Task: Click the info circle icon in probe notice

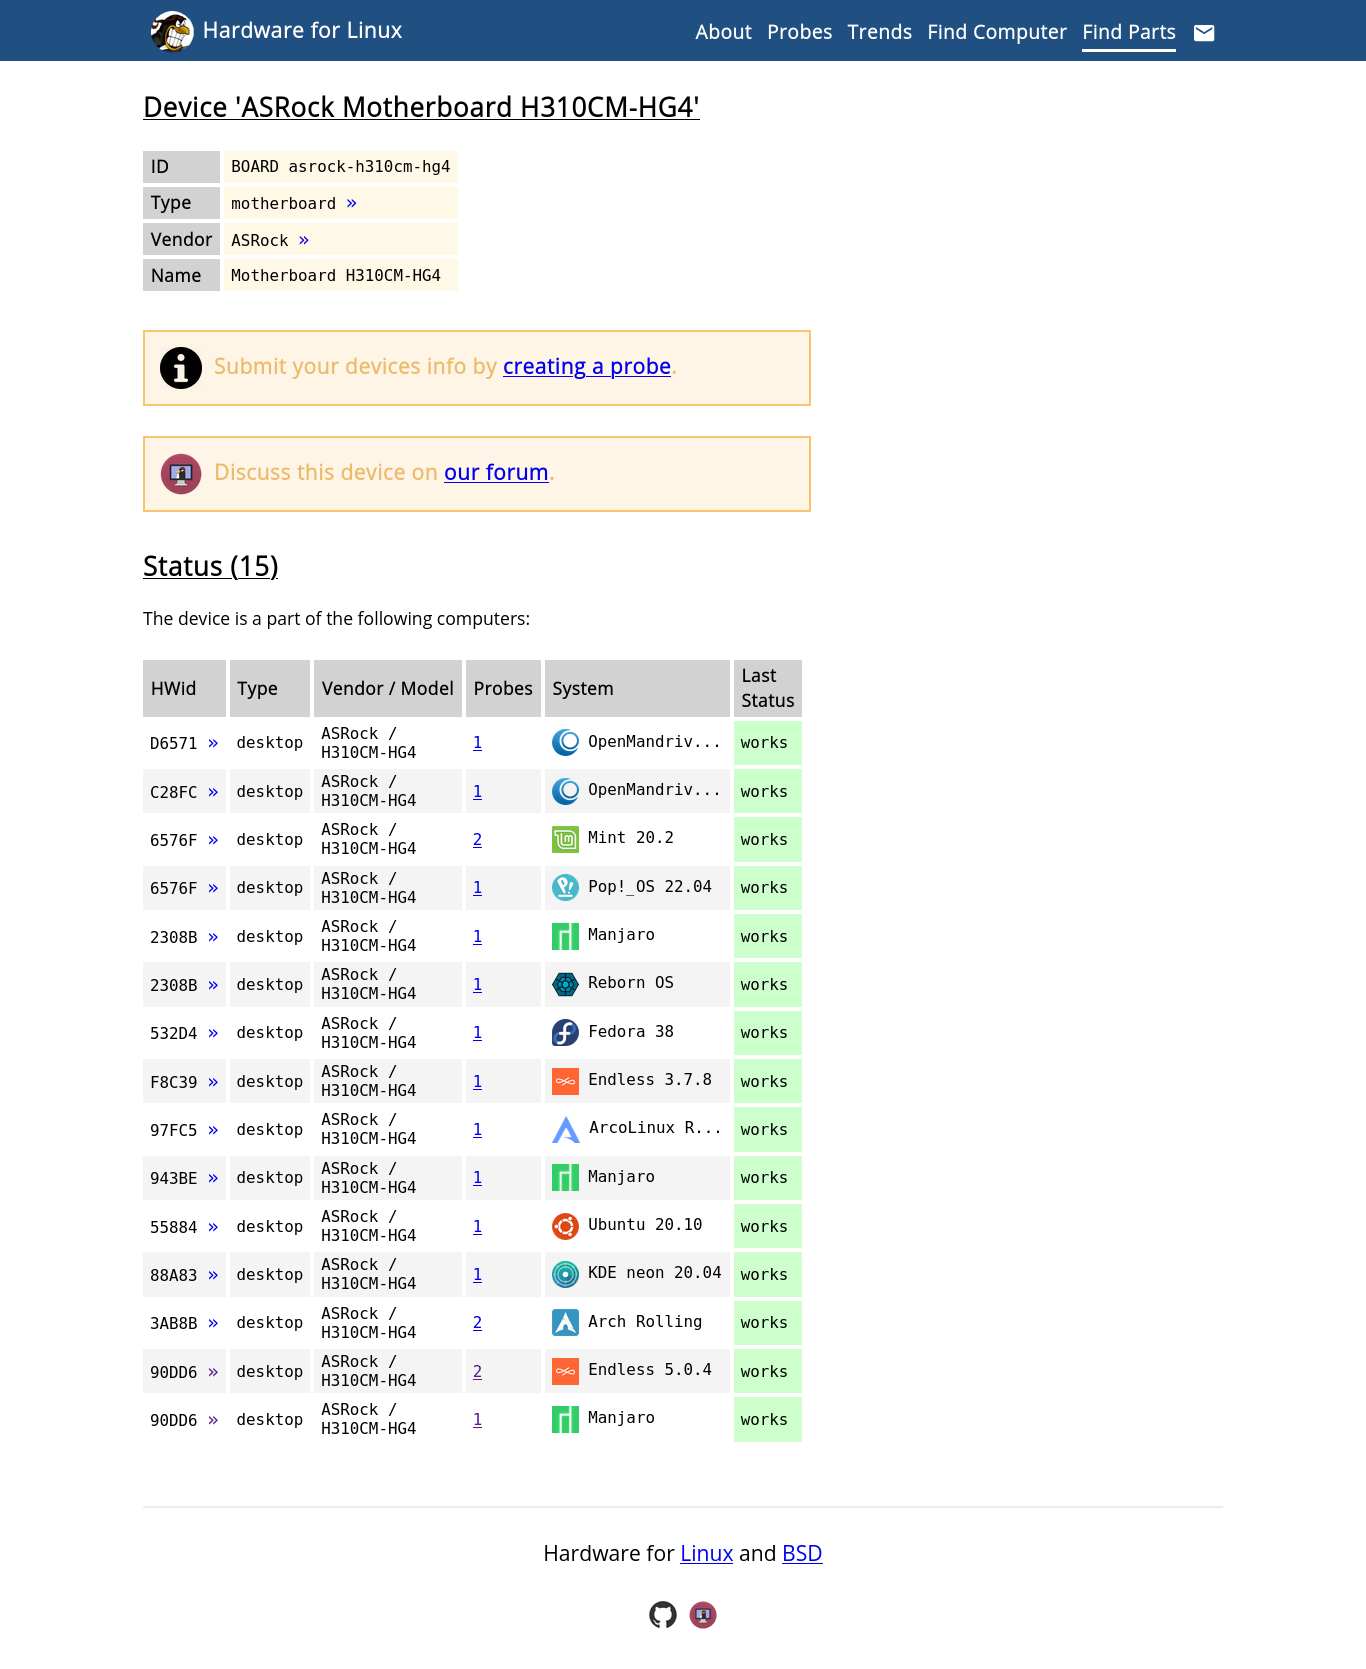Action: click(181, 368)
